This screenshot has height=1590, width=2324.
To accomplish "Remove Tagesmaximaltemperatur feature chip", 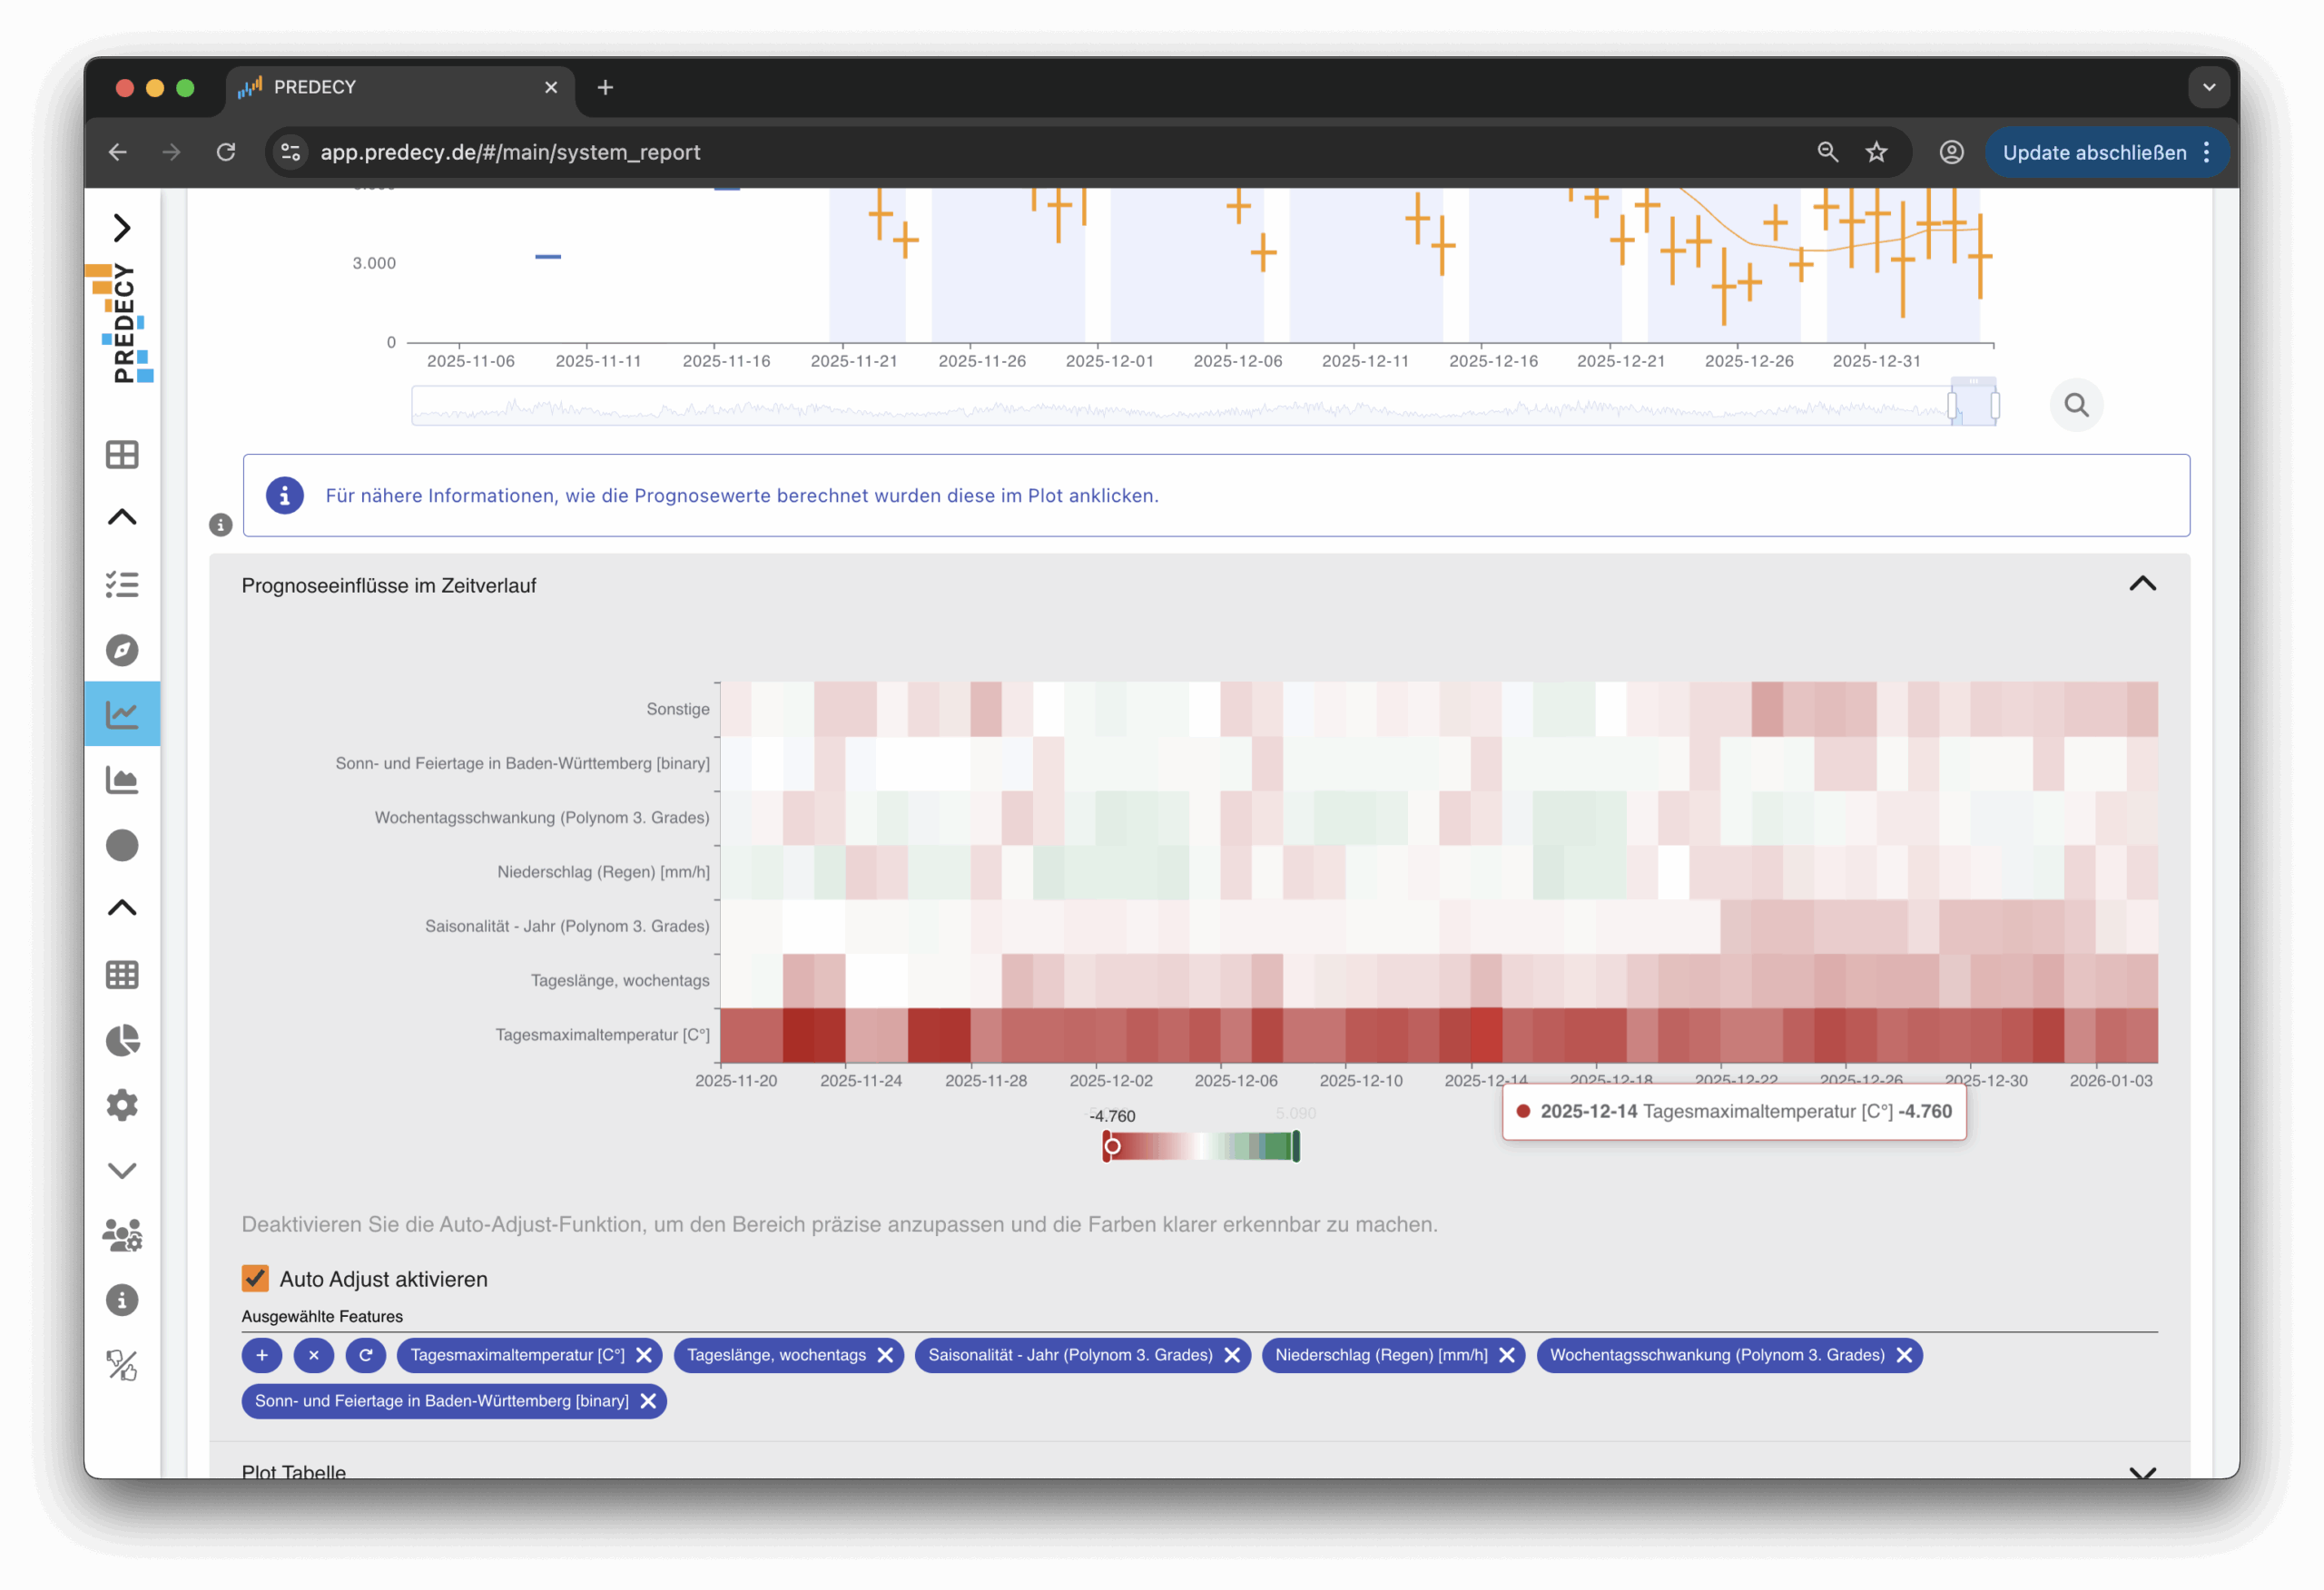I will click(x=644, y=1355).
